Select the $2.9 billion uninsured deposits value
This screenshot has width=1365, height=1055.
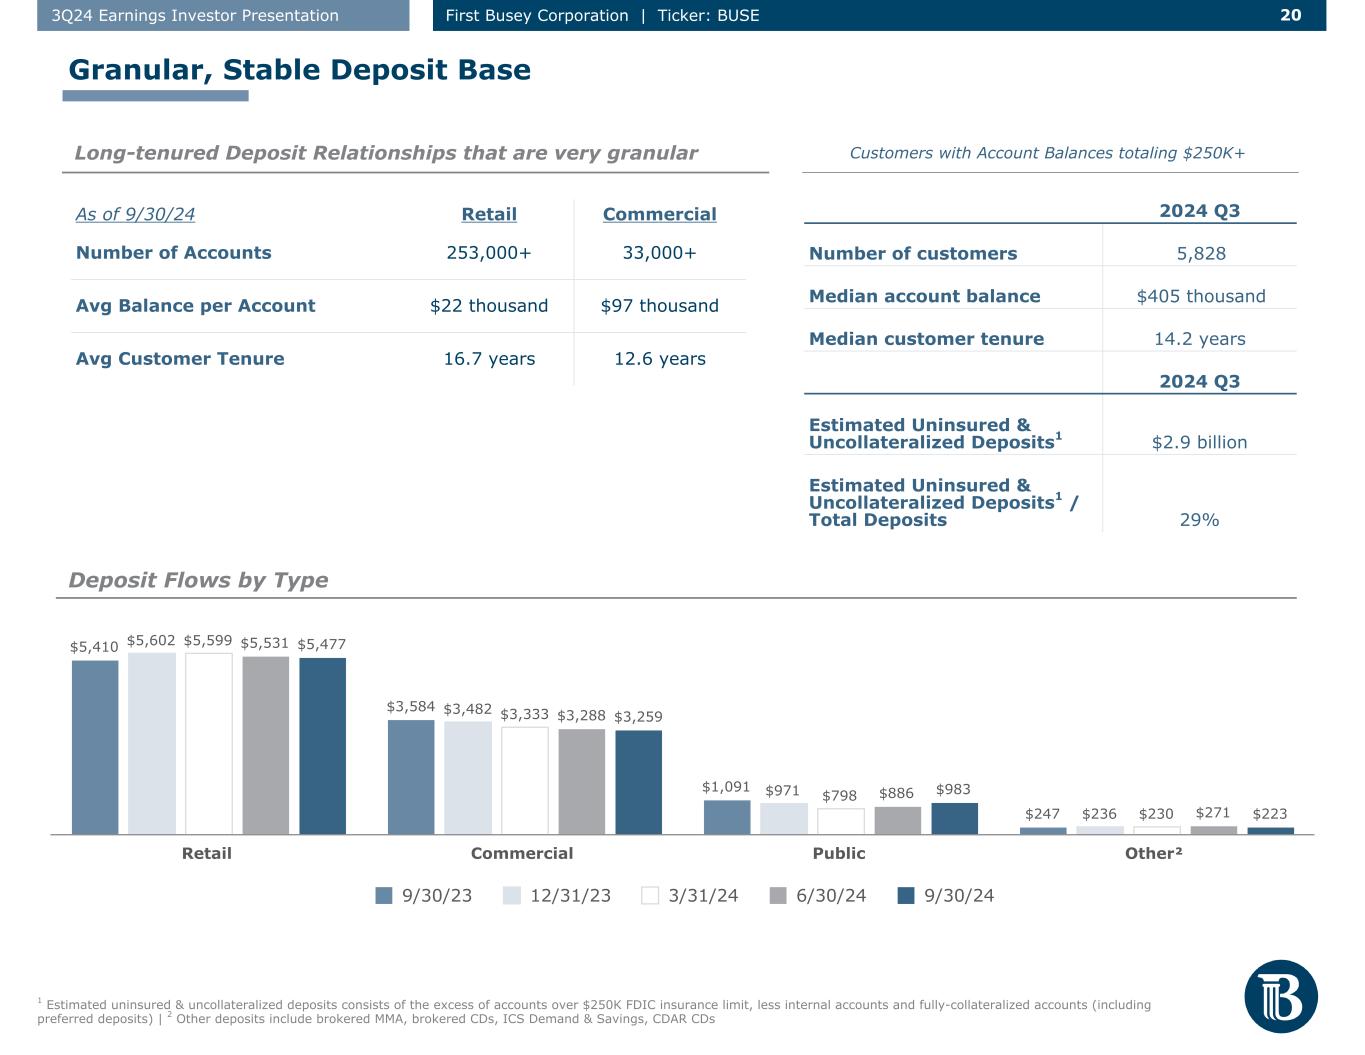pyautogui.click(x=1199, y=442)
